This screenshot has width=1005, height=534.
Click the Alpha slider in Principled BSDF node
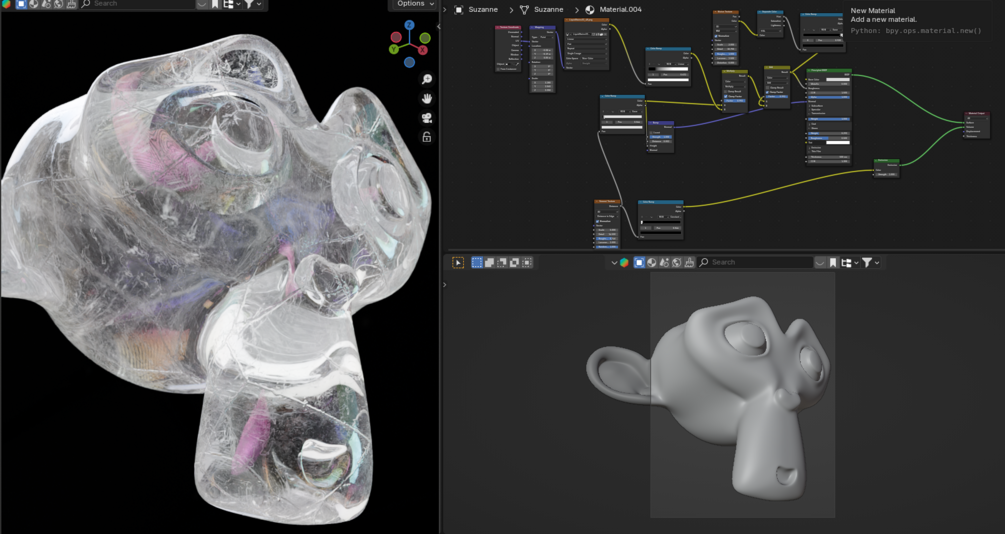(x=829, y=97)
